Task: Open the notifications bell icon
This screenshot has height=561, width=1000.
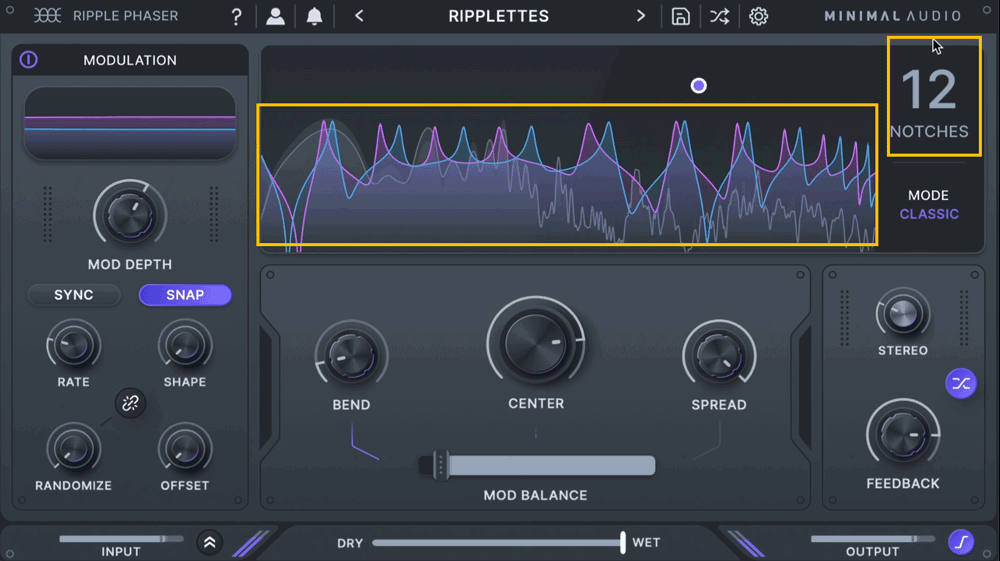Action: point(314,16)
